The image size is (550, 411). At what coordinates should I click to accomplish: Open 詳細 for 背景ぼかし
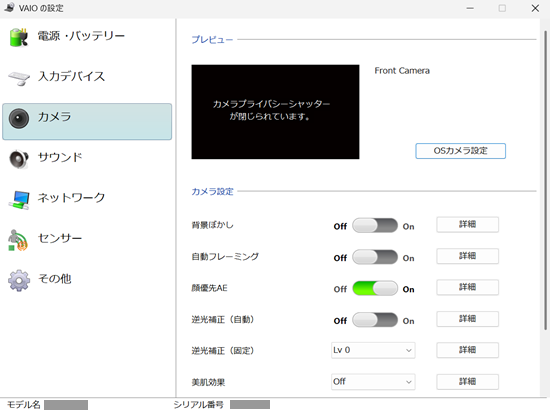tap(468, 224)
